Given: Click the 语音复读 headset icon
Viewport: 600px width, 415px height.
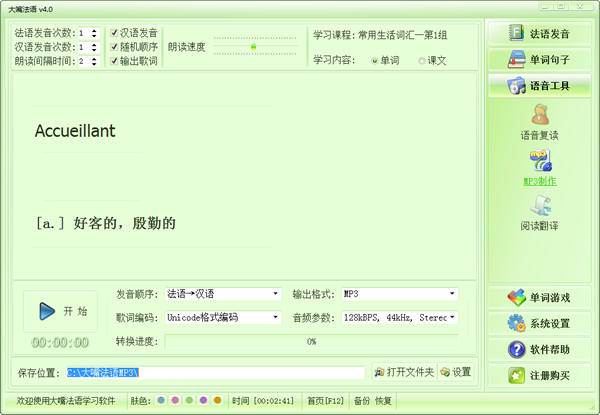Looking at the screenshot, I should coord(540,114).
